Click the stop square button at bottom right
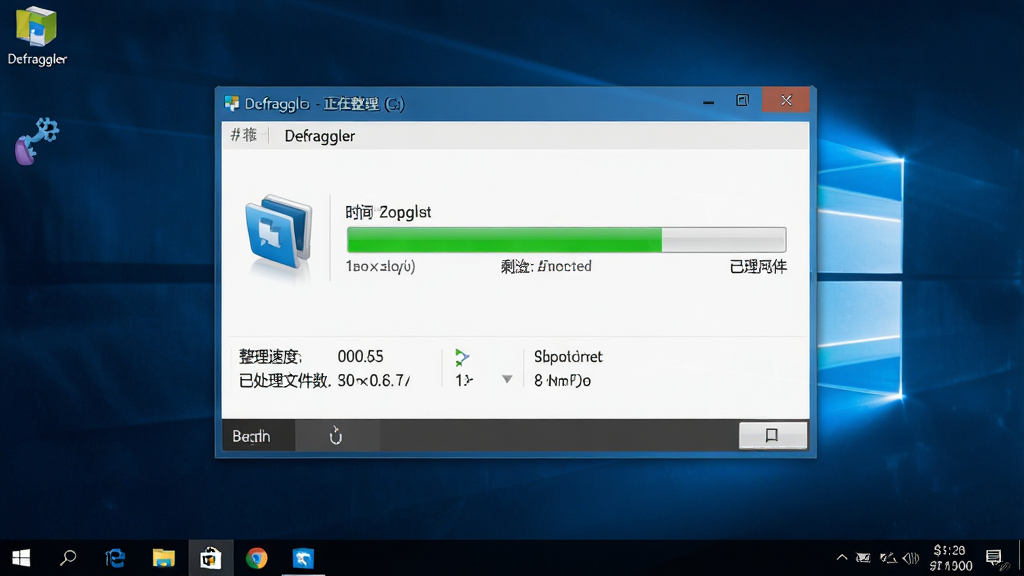The height and width of the screenshot is (576, 1024). pyautogui.click(x=772, y=435)
